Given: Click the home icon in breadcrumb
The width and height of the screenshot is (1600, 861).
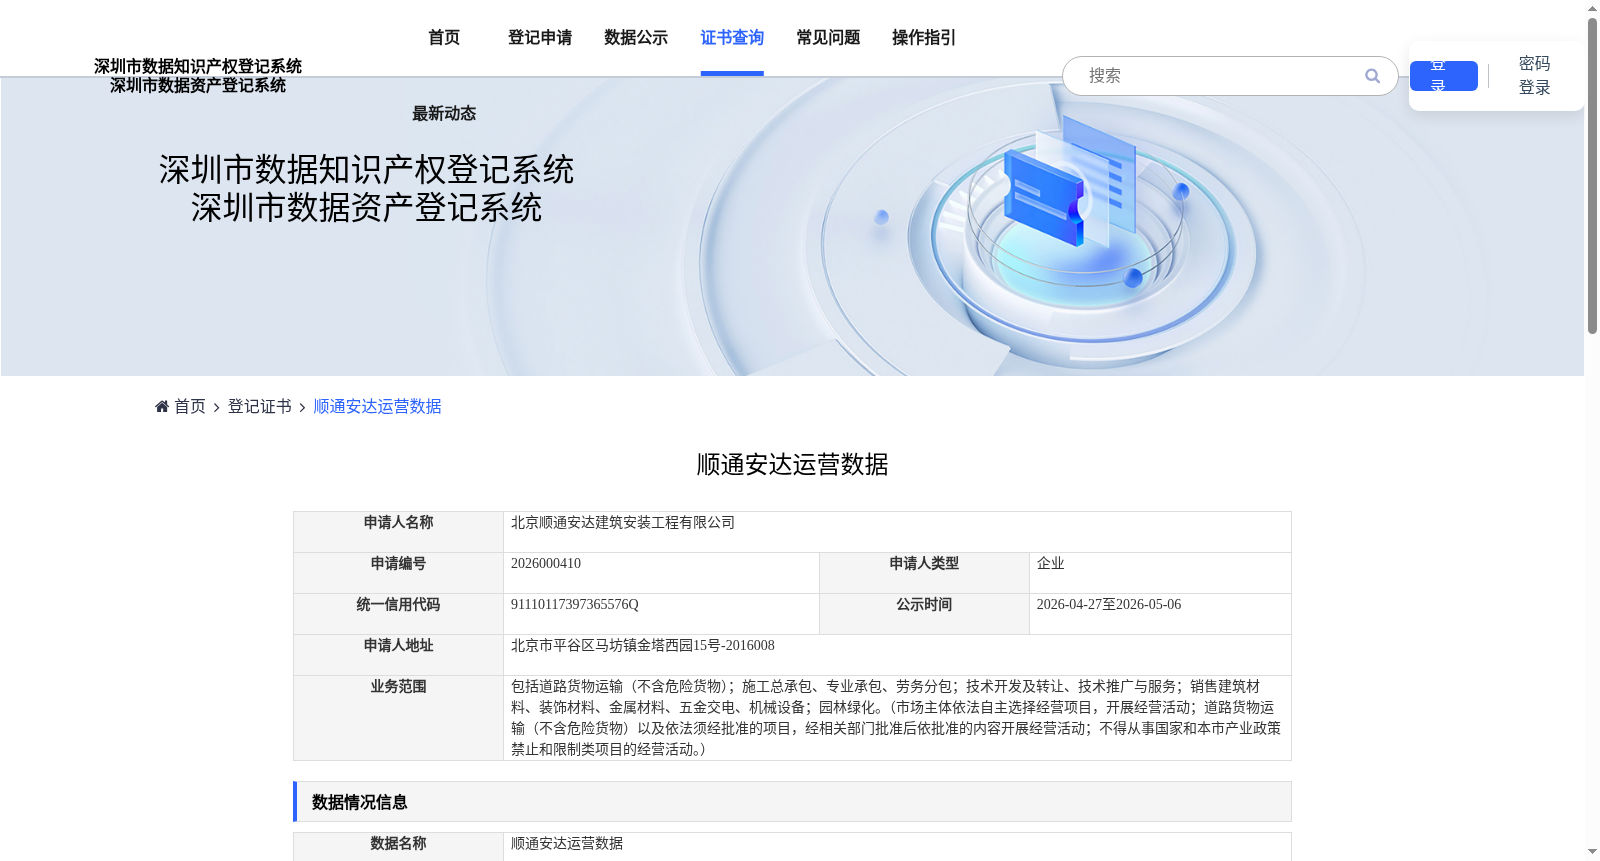Looking at the screenshot, I should tap(162, 406).
